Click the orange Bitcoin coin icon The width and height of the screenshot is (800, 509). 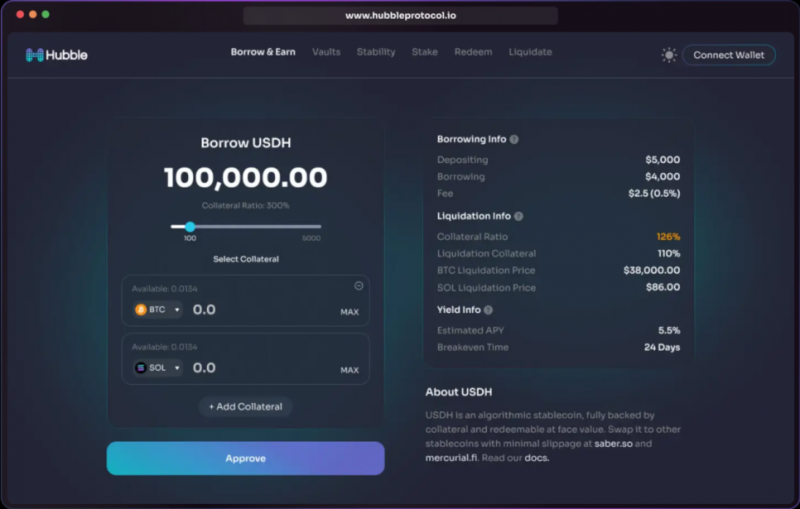click(140, 310)
